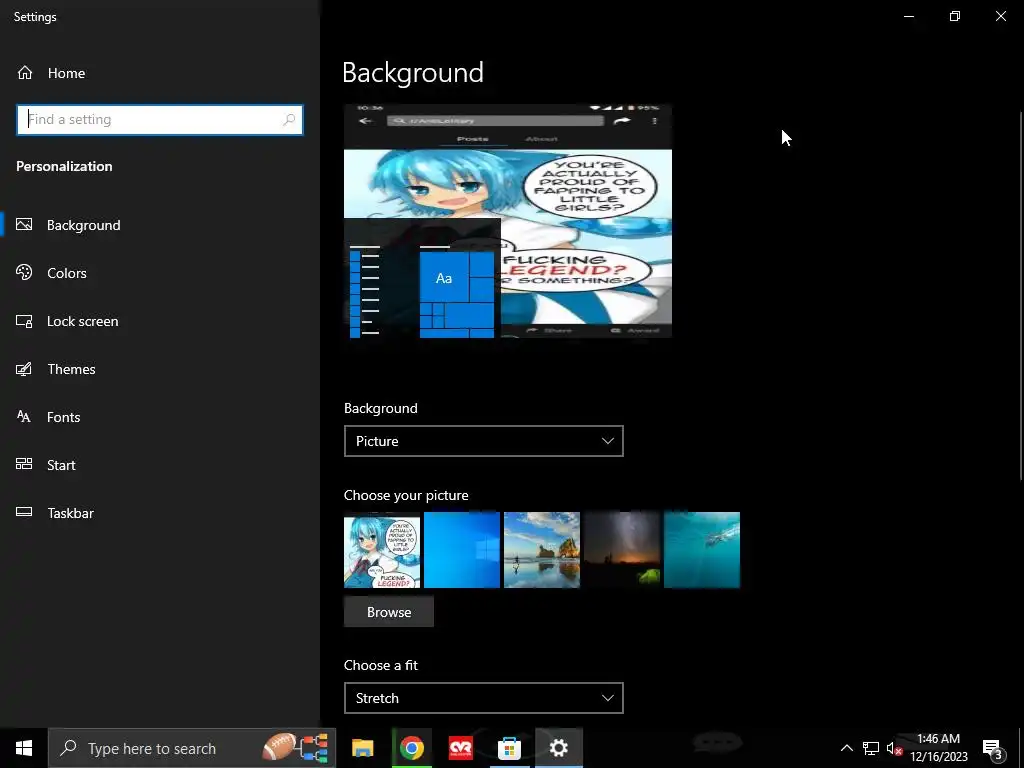
Task: Click the muted volume tray icon
Action: point(894,748)
